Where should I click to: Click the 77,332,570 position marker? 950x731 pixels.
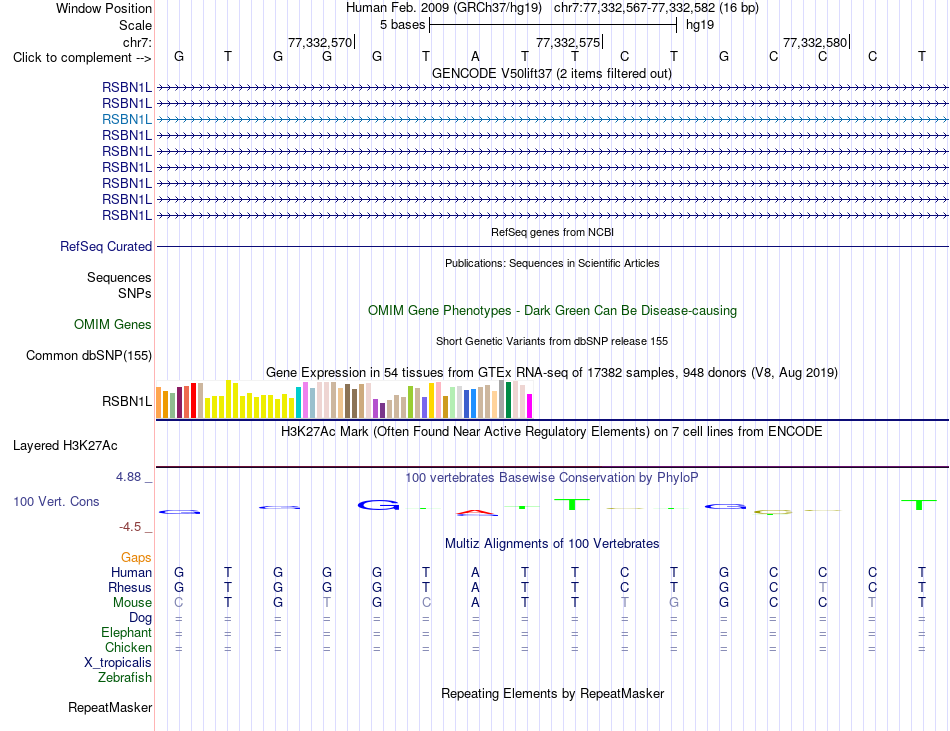pos(320,42)
